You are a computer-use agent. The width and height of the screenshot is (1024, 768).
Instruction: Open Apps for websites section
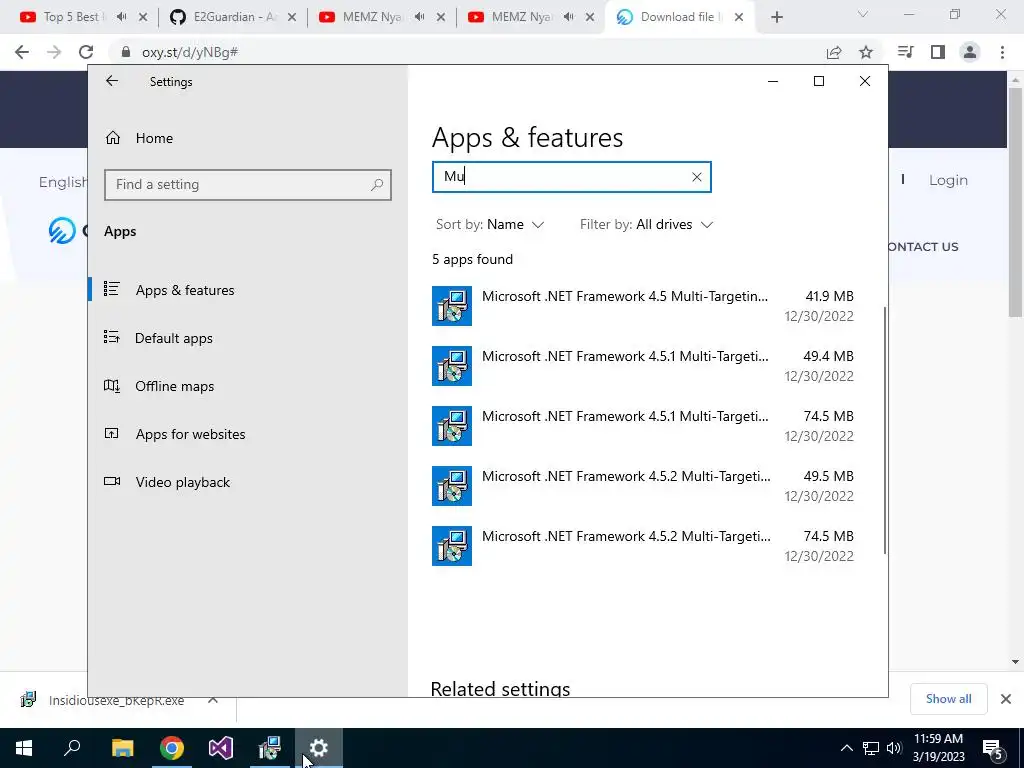[x=248, y=434]
